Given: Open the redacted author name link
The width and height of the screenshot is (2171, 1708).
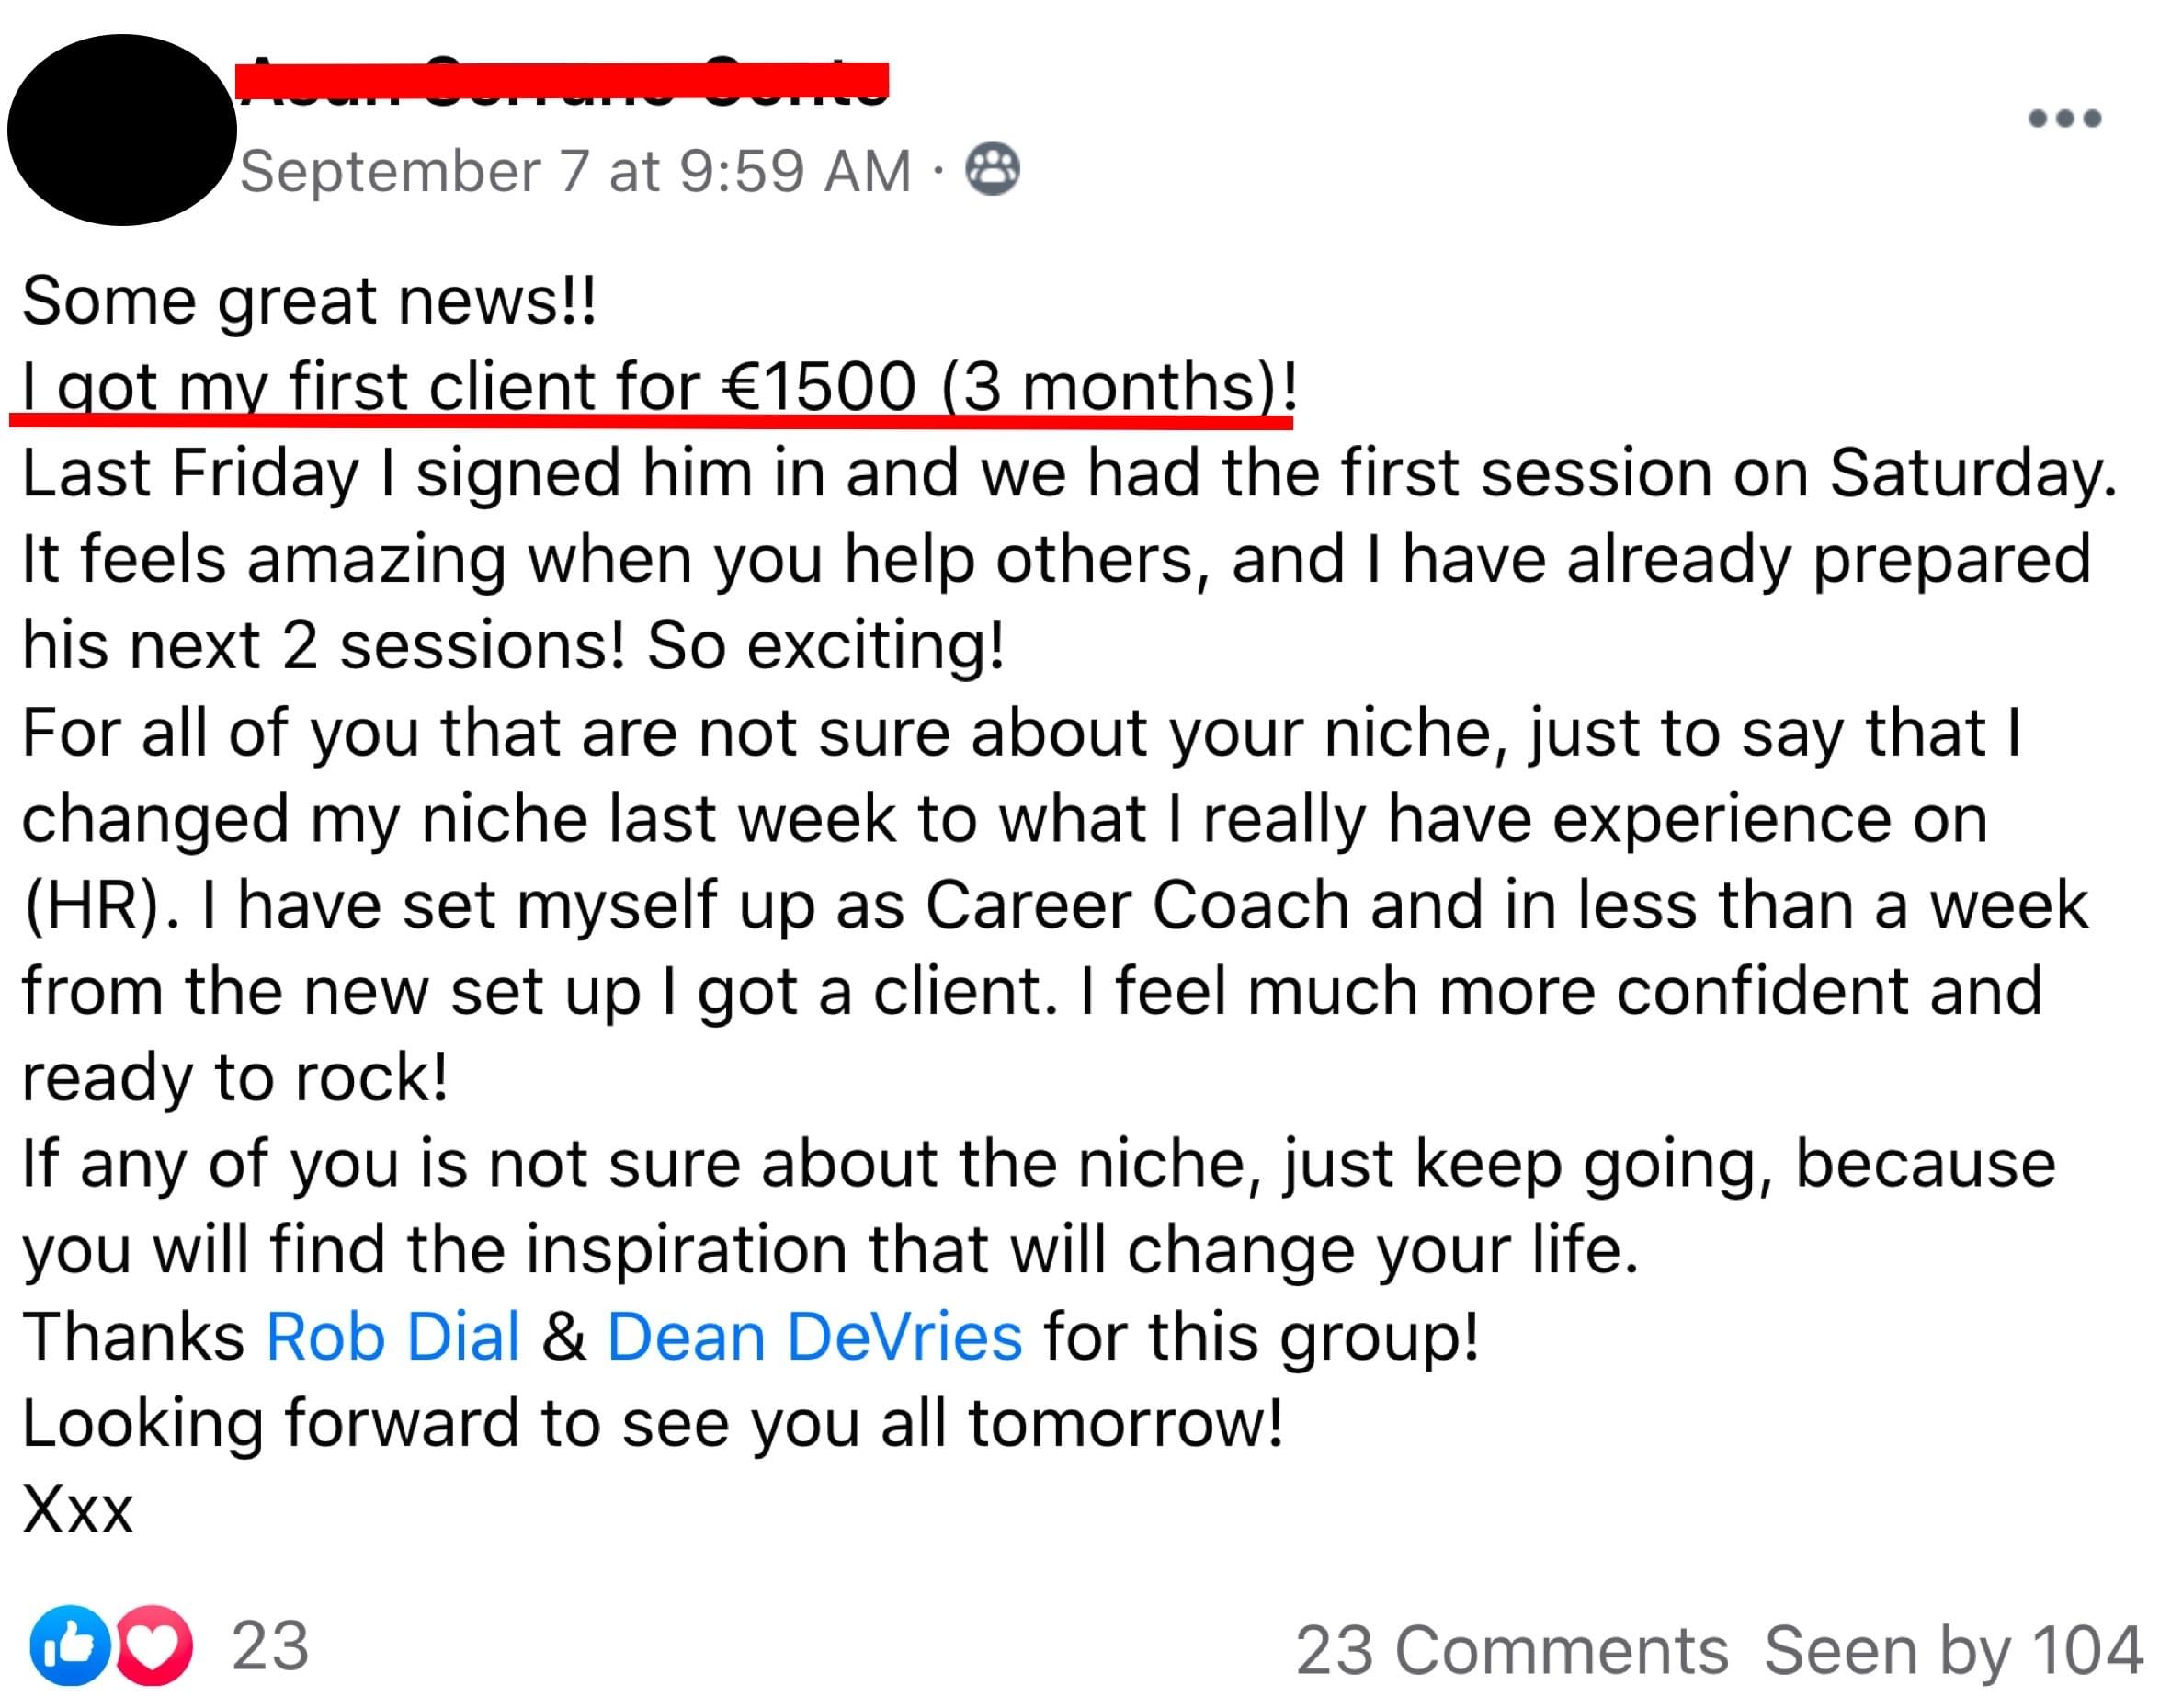Looking at the screenshot, I should click(562, 81).
